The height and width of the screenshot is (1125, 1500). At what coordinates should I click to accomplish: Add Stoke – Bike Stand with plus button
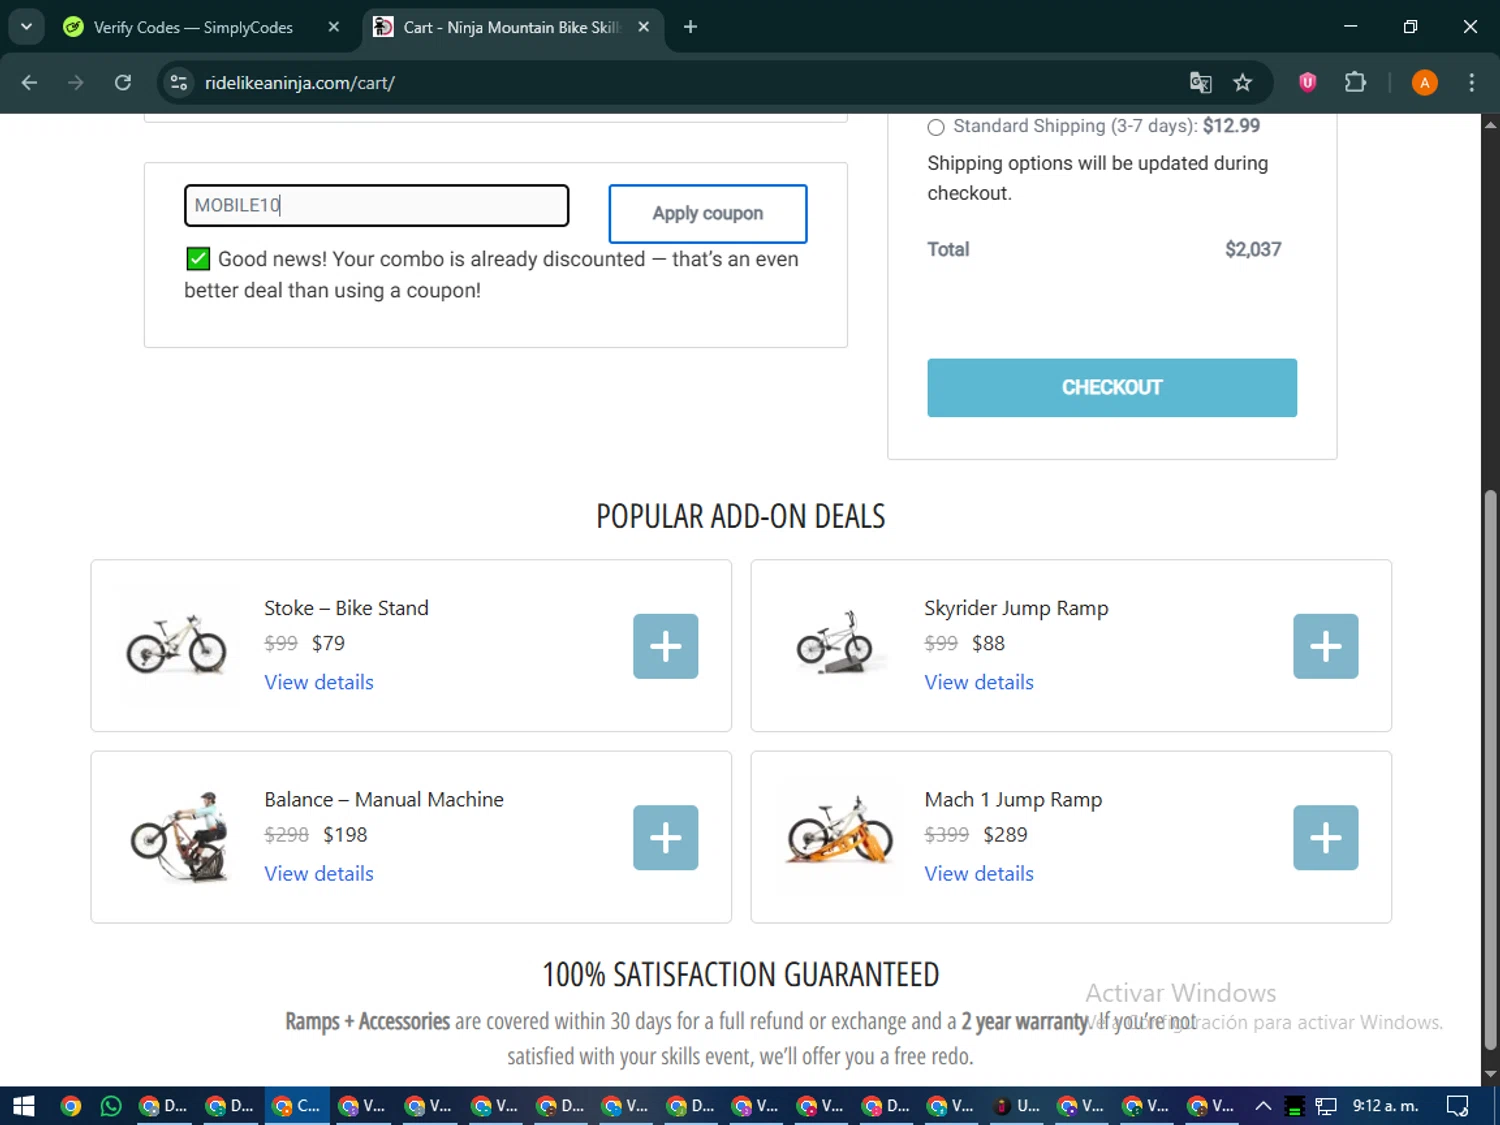click(666, 646)
